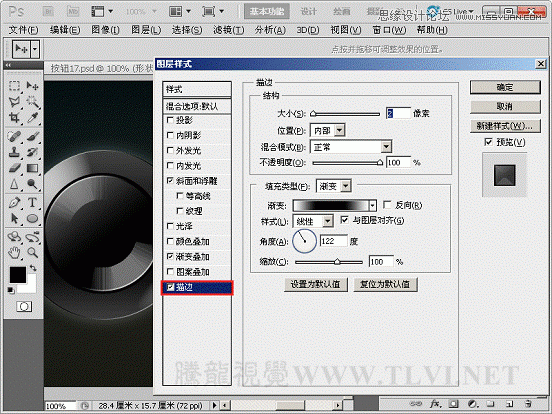Click the 新建样式(W)... button
The height and width of the screenshot is (414, 552).
tap(505, 126)
